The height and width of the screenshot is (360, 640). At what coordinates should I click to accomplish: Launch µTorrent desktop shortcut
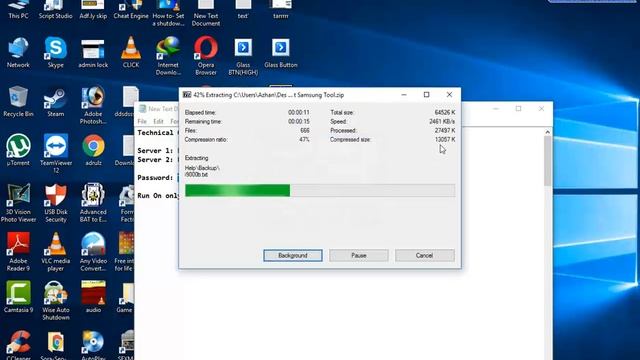18,150
